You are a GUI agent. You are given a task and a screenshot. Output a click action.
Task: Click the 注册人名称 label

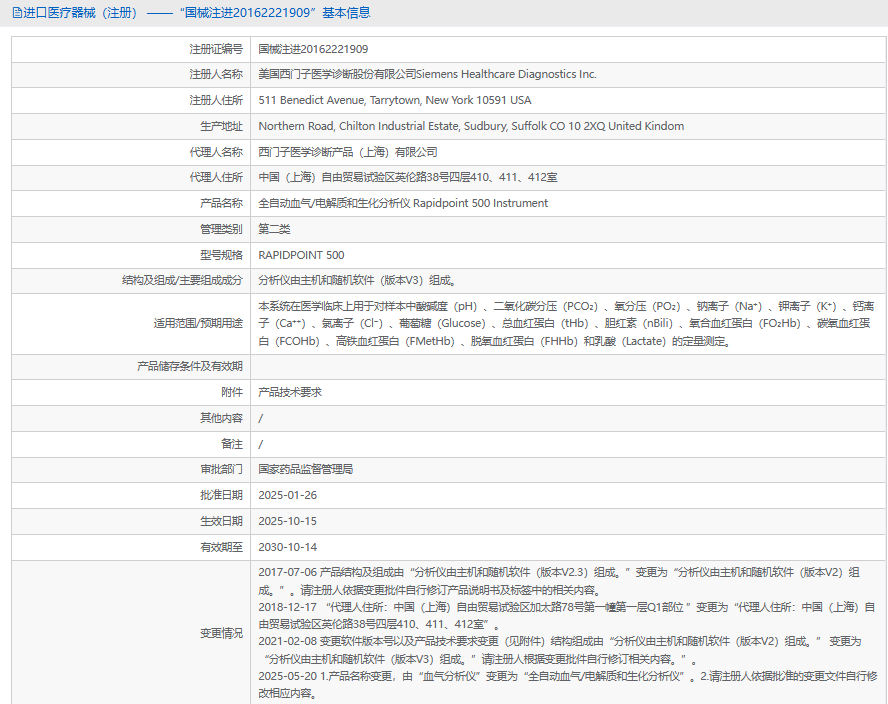pos(216,74)
